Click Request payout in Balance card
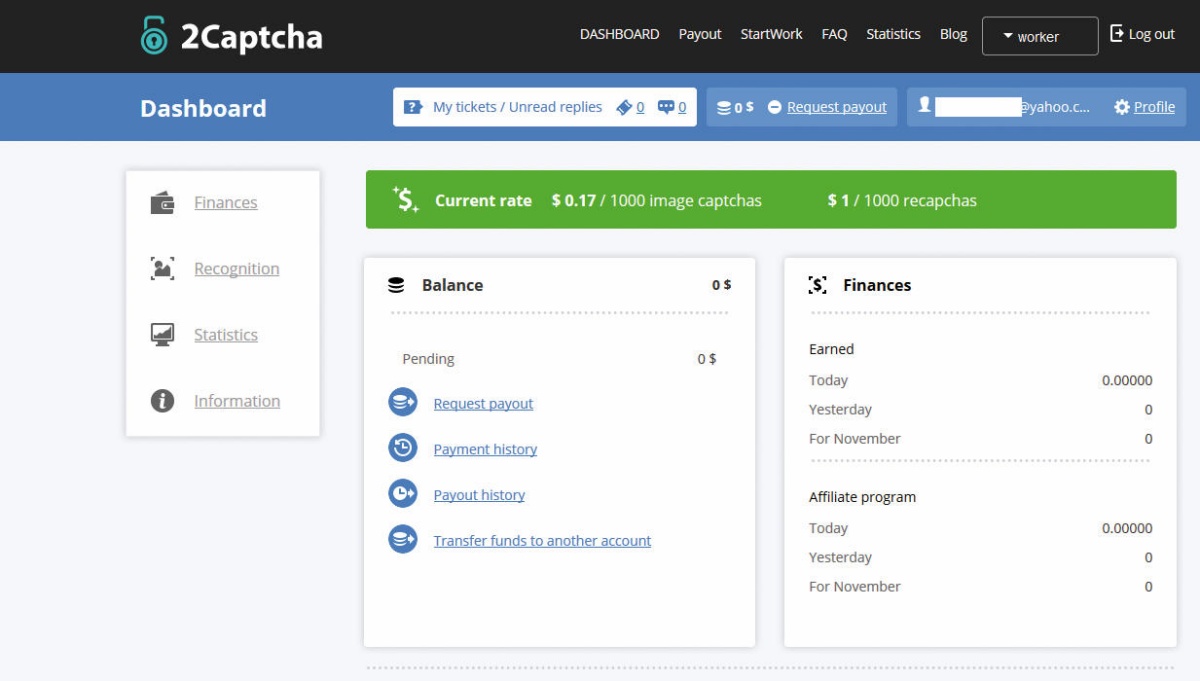The height and width of the screenshot is (681, 1200). click(x=483, y=404)
